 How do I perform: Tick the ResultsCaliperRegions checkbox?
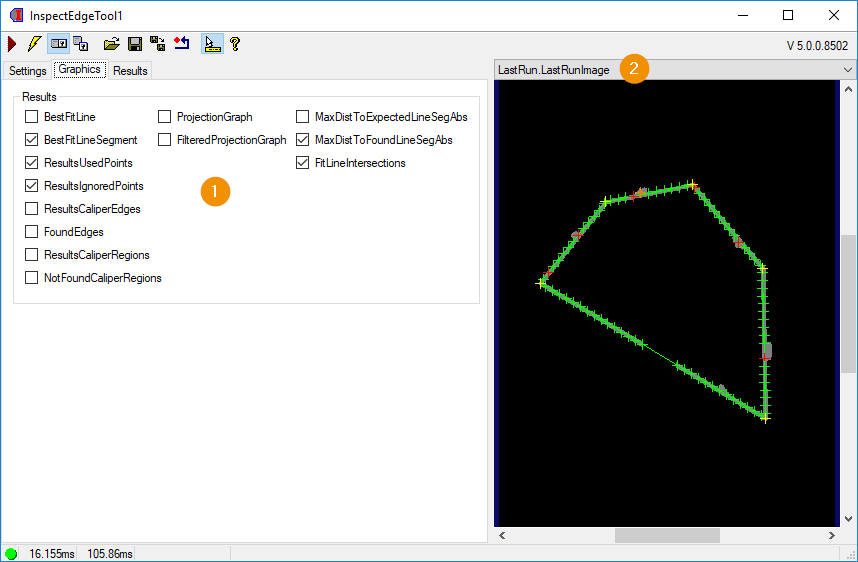coord(32,254)
